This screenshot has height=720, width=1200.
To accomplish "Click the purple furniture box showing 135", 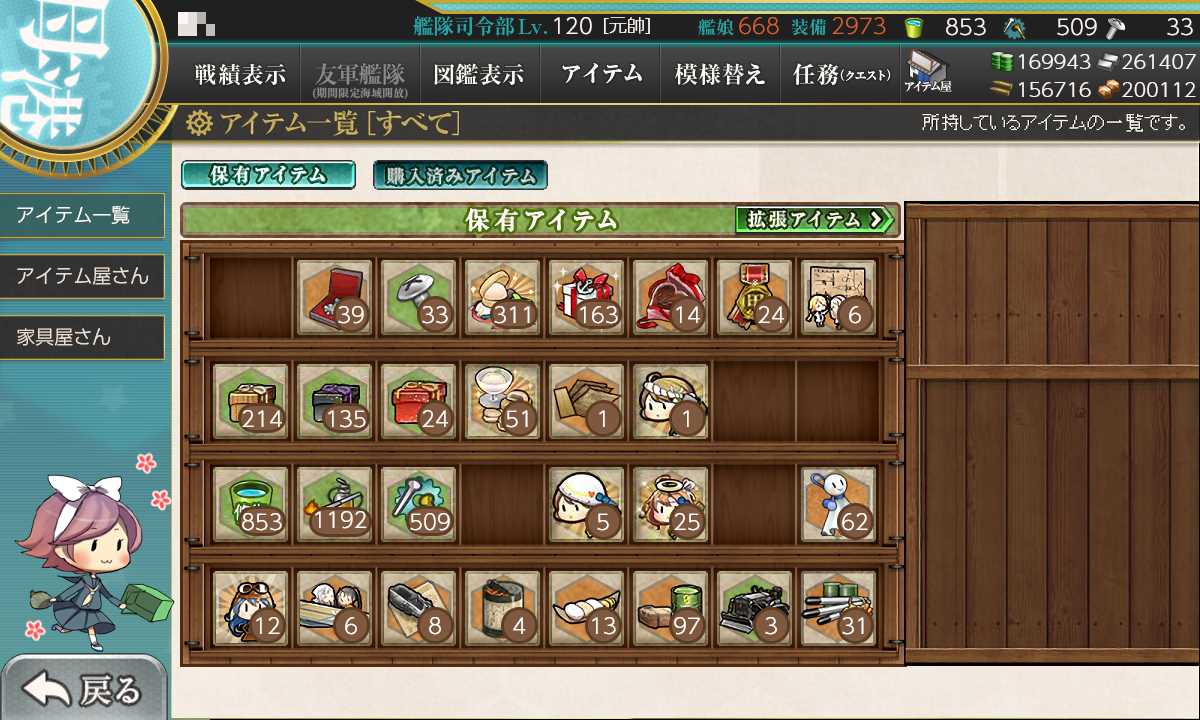I will 336,400.
